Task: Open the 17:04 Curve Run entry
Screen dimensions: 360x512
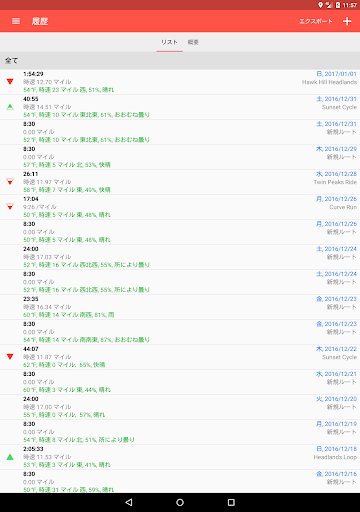Action: tap(180, 207)
